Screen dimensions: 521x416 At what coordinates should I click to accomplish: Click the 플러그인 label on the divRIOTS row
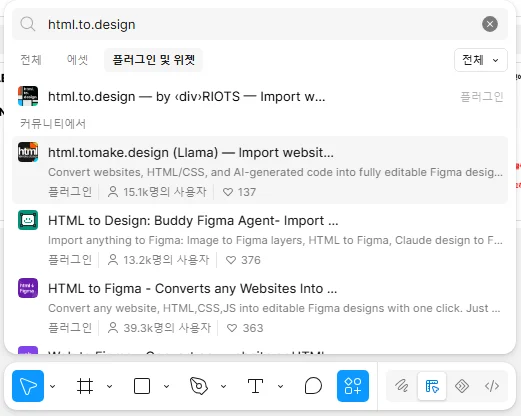482,97
